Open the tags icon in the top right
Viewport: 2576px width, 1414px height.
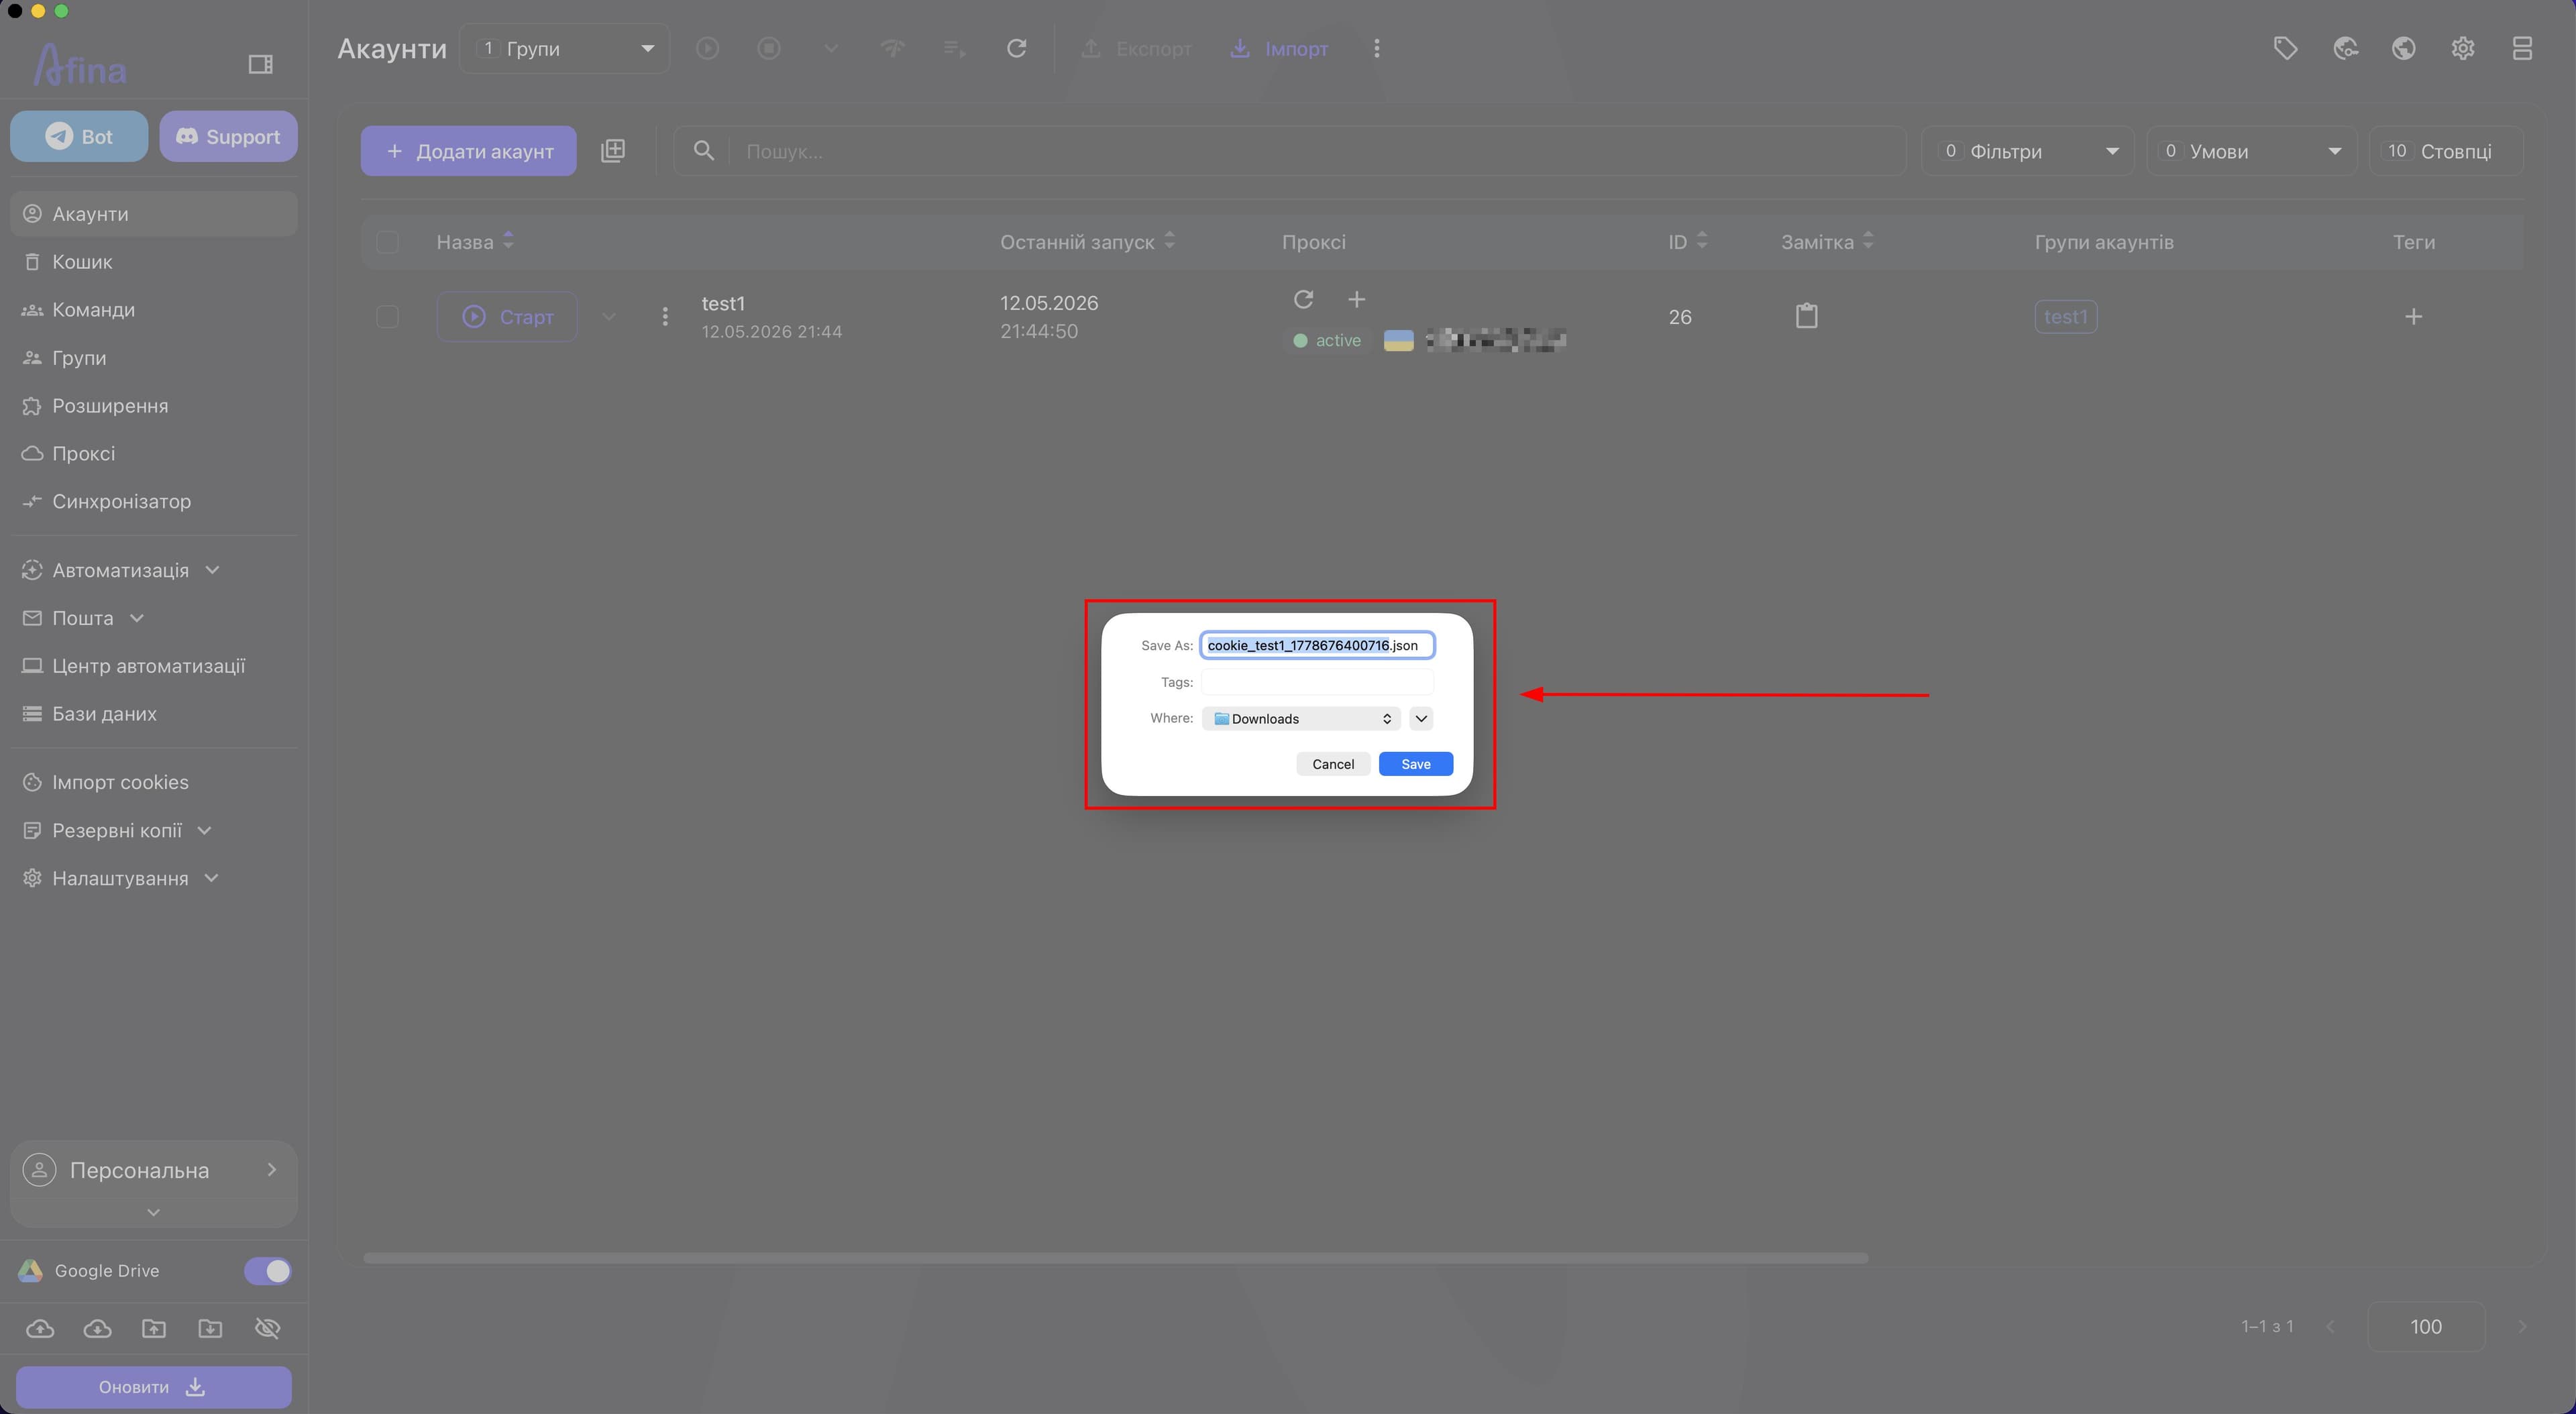click(x=2285, y=48)
